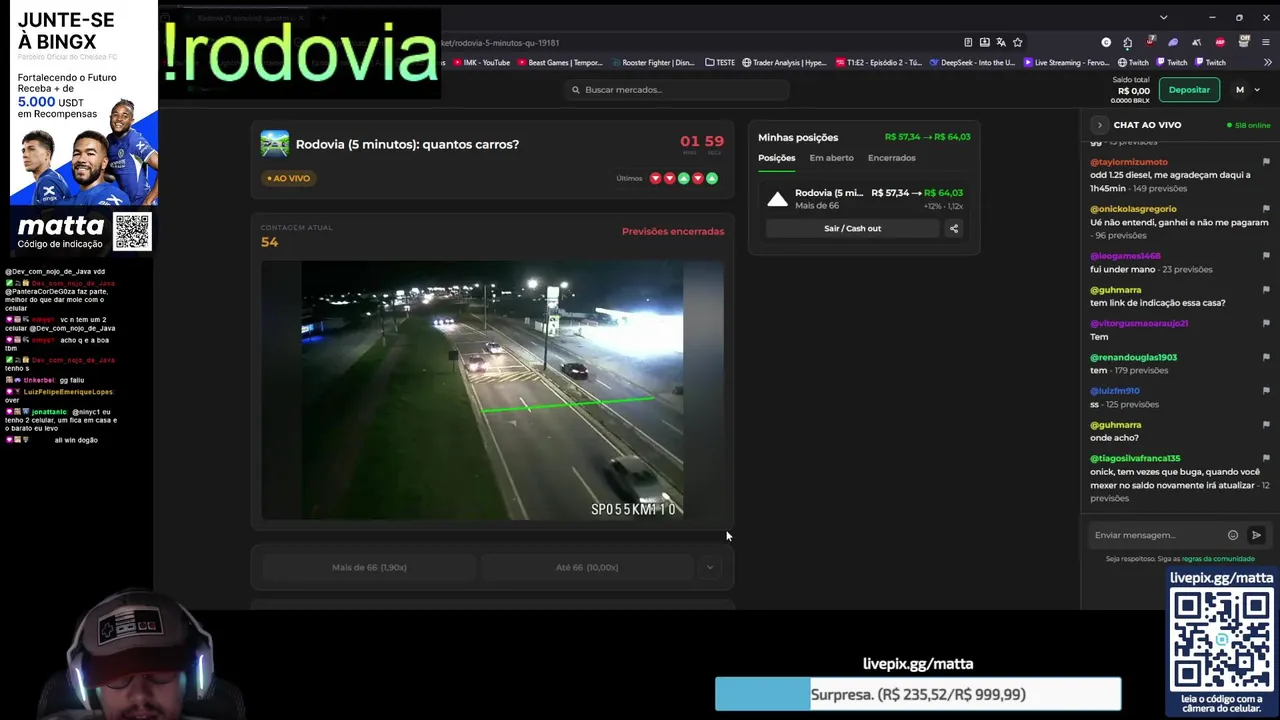
Task: Click username @taylormizumoto in chat
Action: 1129,162
